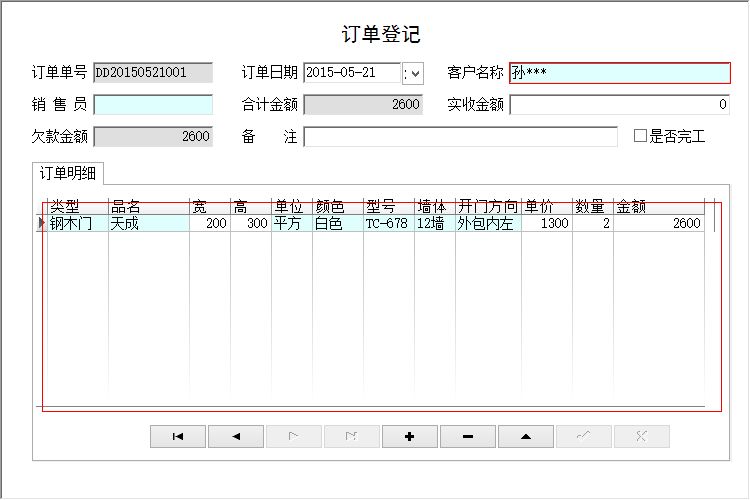Click the 客户名称 input field
This screenshot has height=500, width=750.
(x=619, y=73)
